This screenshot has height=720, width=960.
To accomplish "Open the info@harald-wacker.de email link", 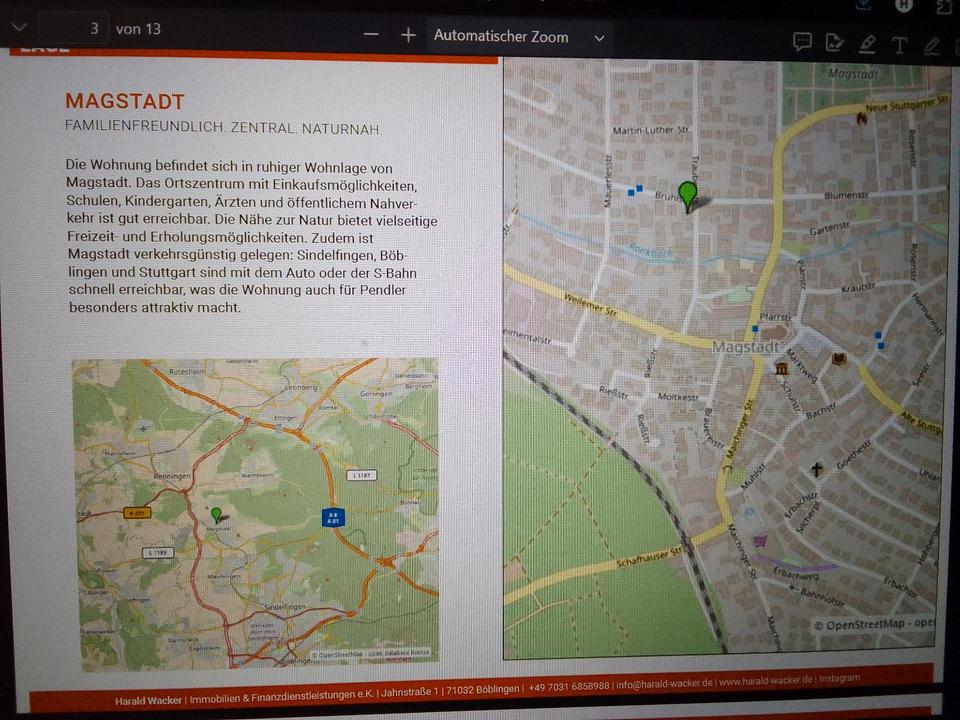I will coord(664,684).
